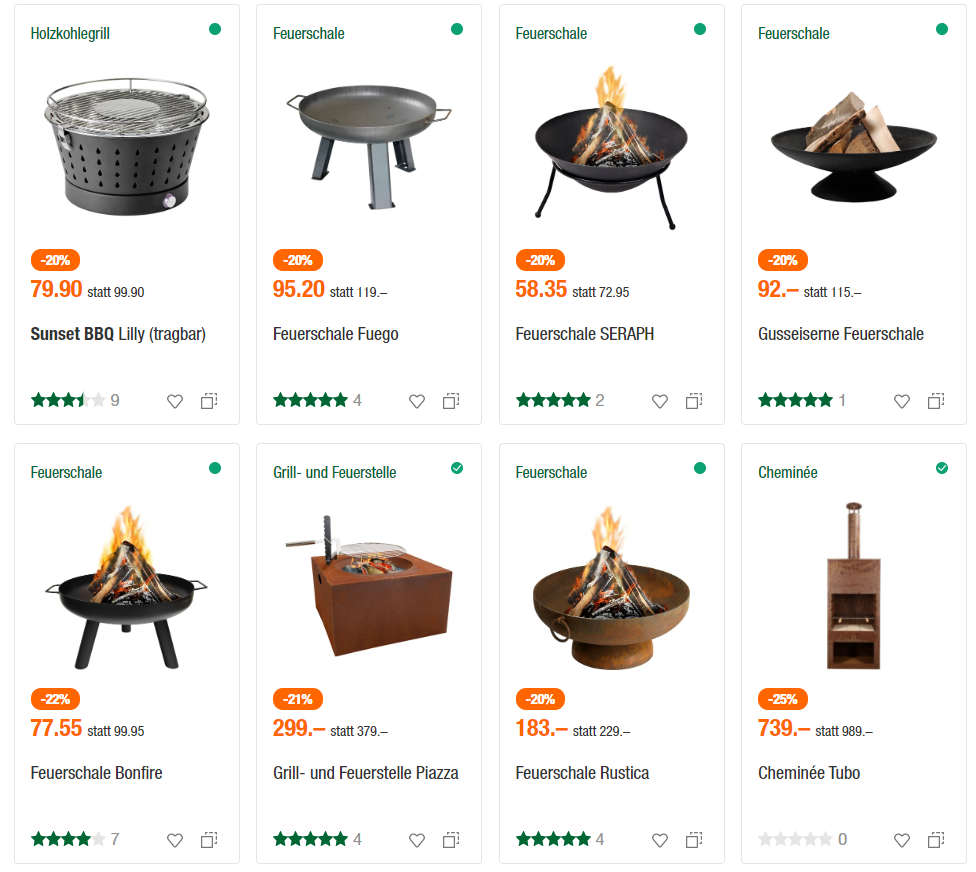Image resolution: width=976 pixels, height=872 pixels.
Task: Click compare icon for Cheminée Tubo
Action: point(936,840)
